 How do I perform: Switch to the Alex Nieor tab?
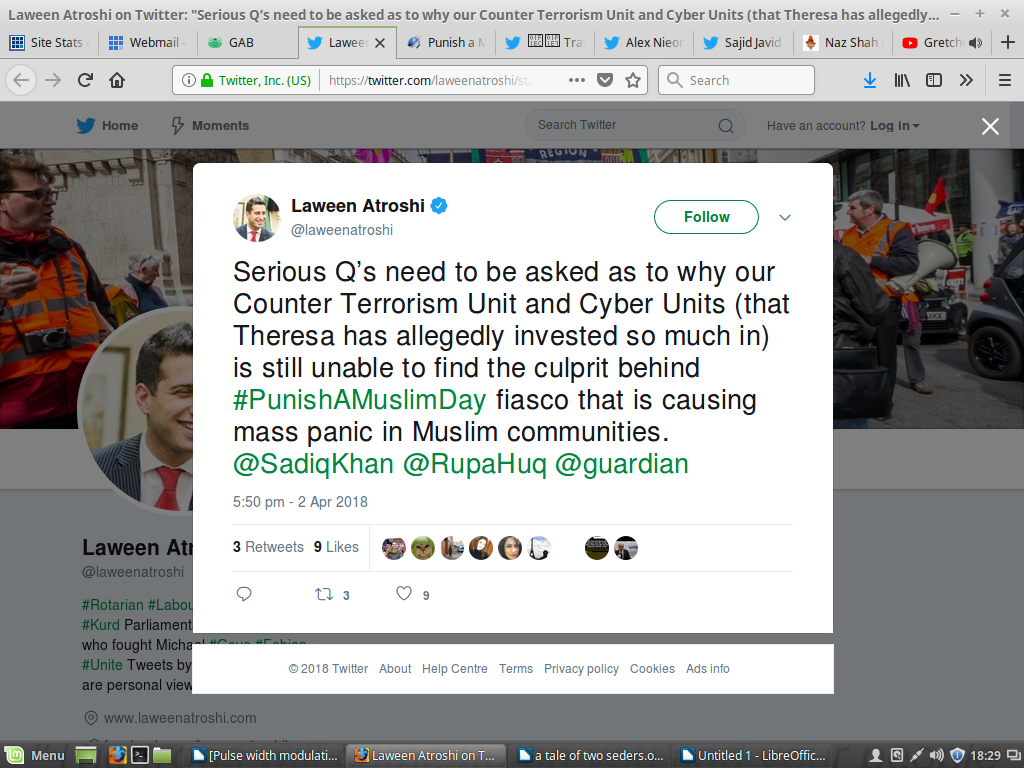643,42
